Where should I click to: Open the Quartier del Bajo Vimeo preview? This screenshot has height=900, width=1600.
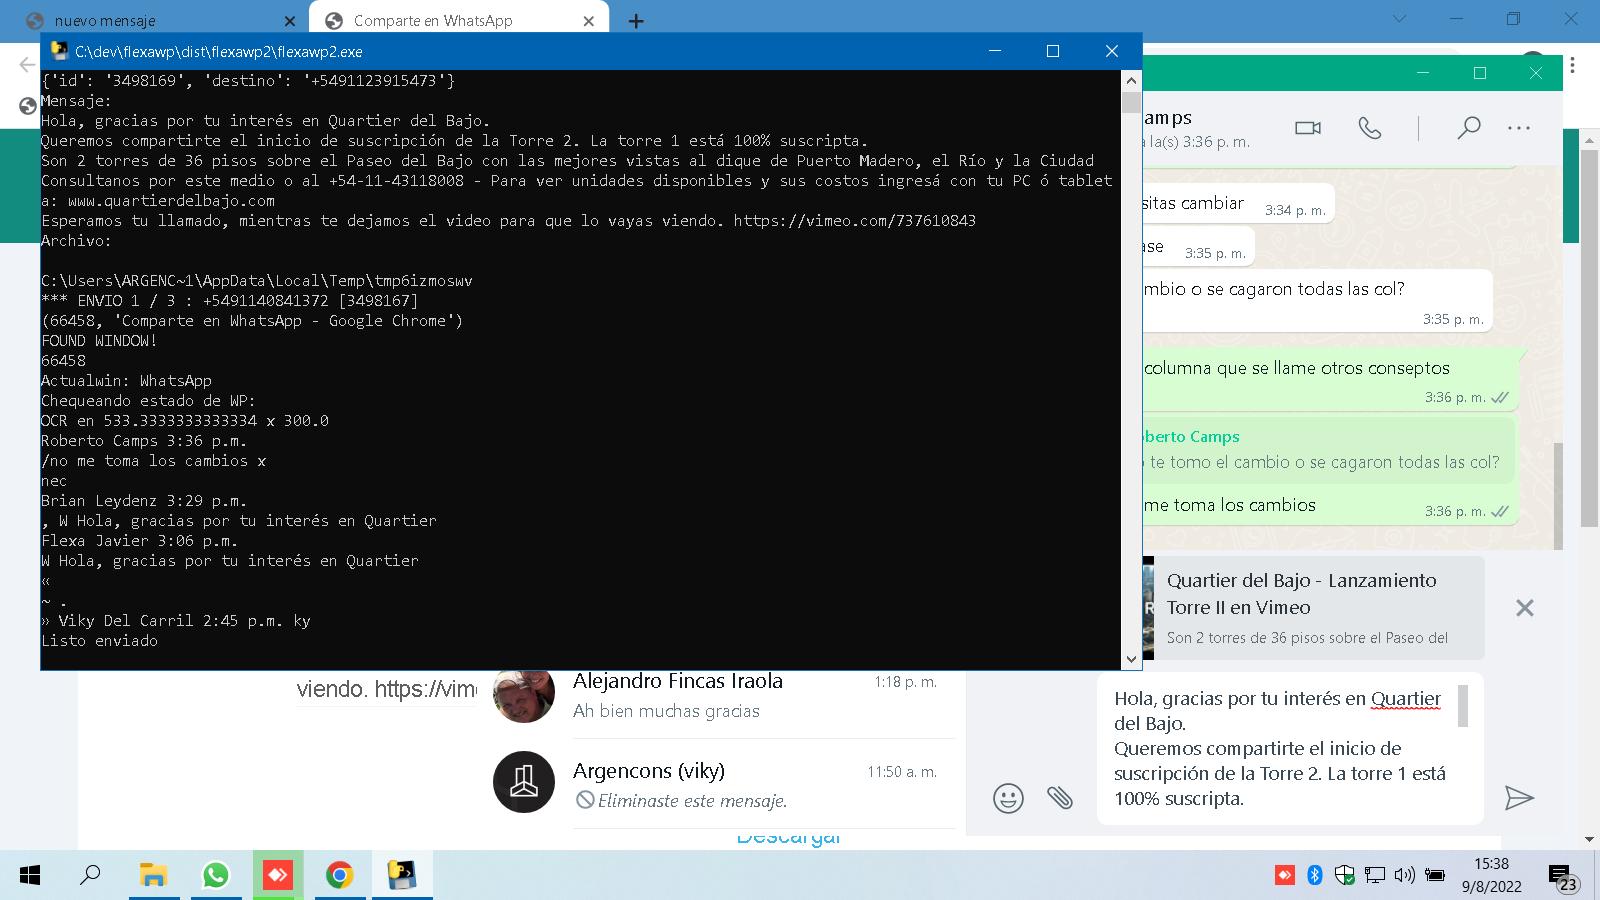click(1312, 608)
